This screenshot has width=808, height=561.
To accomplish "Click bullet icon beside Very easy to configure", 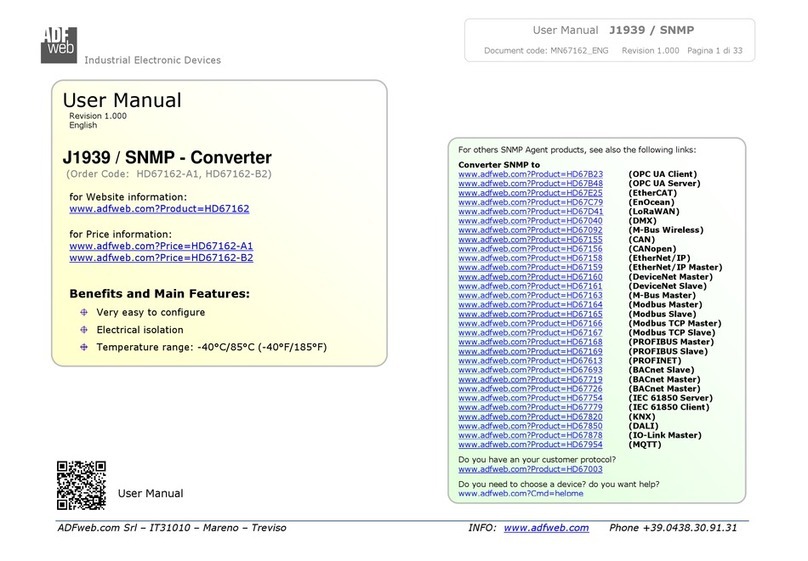I will (84, 312).
